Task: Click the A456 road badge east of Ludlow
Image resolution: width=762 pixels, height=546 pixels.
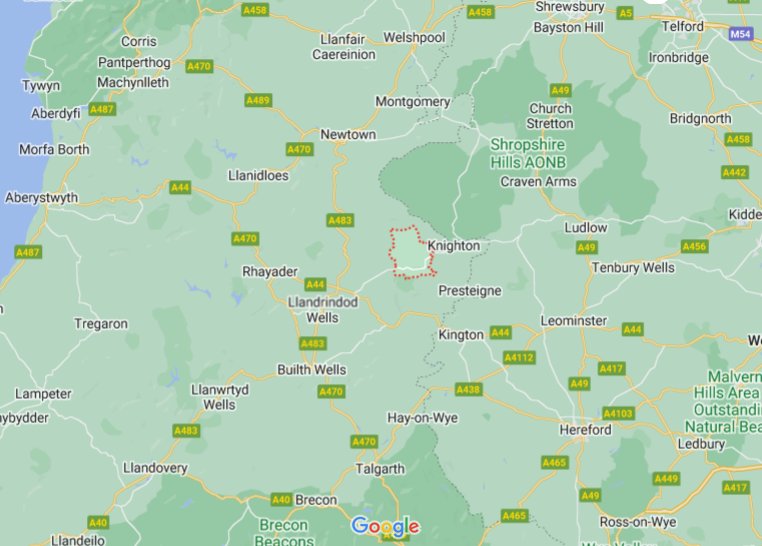Action: [694, 246]
